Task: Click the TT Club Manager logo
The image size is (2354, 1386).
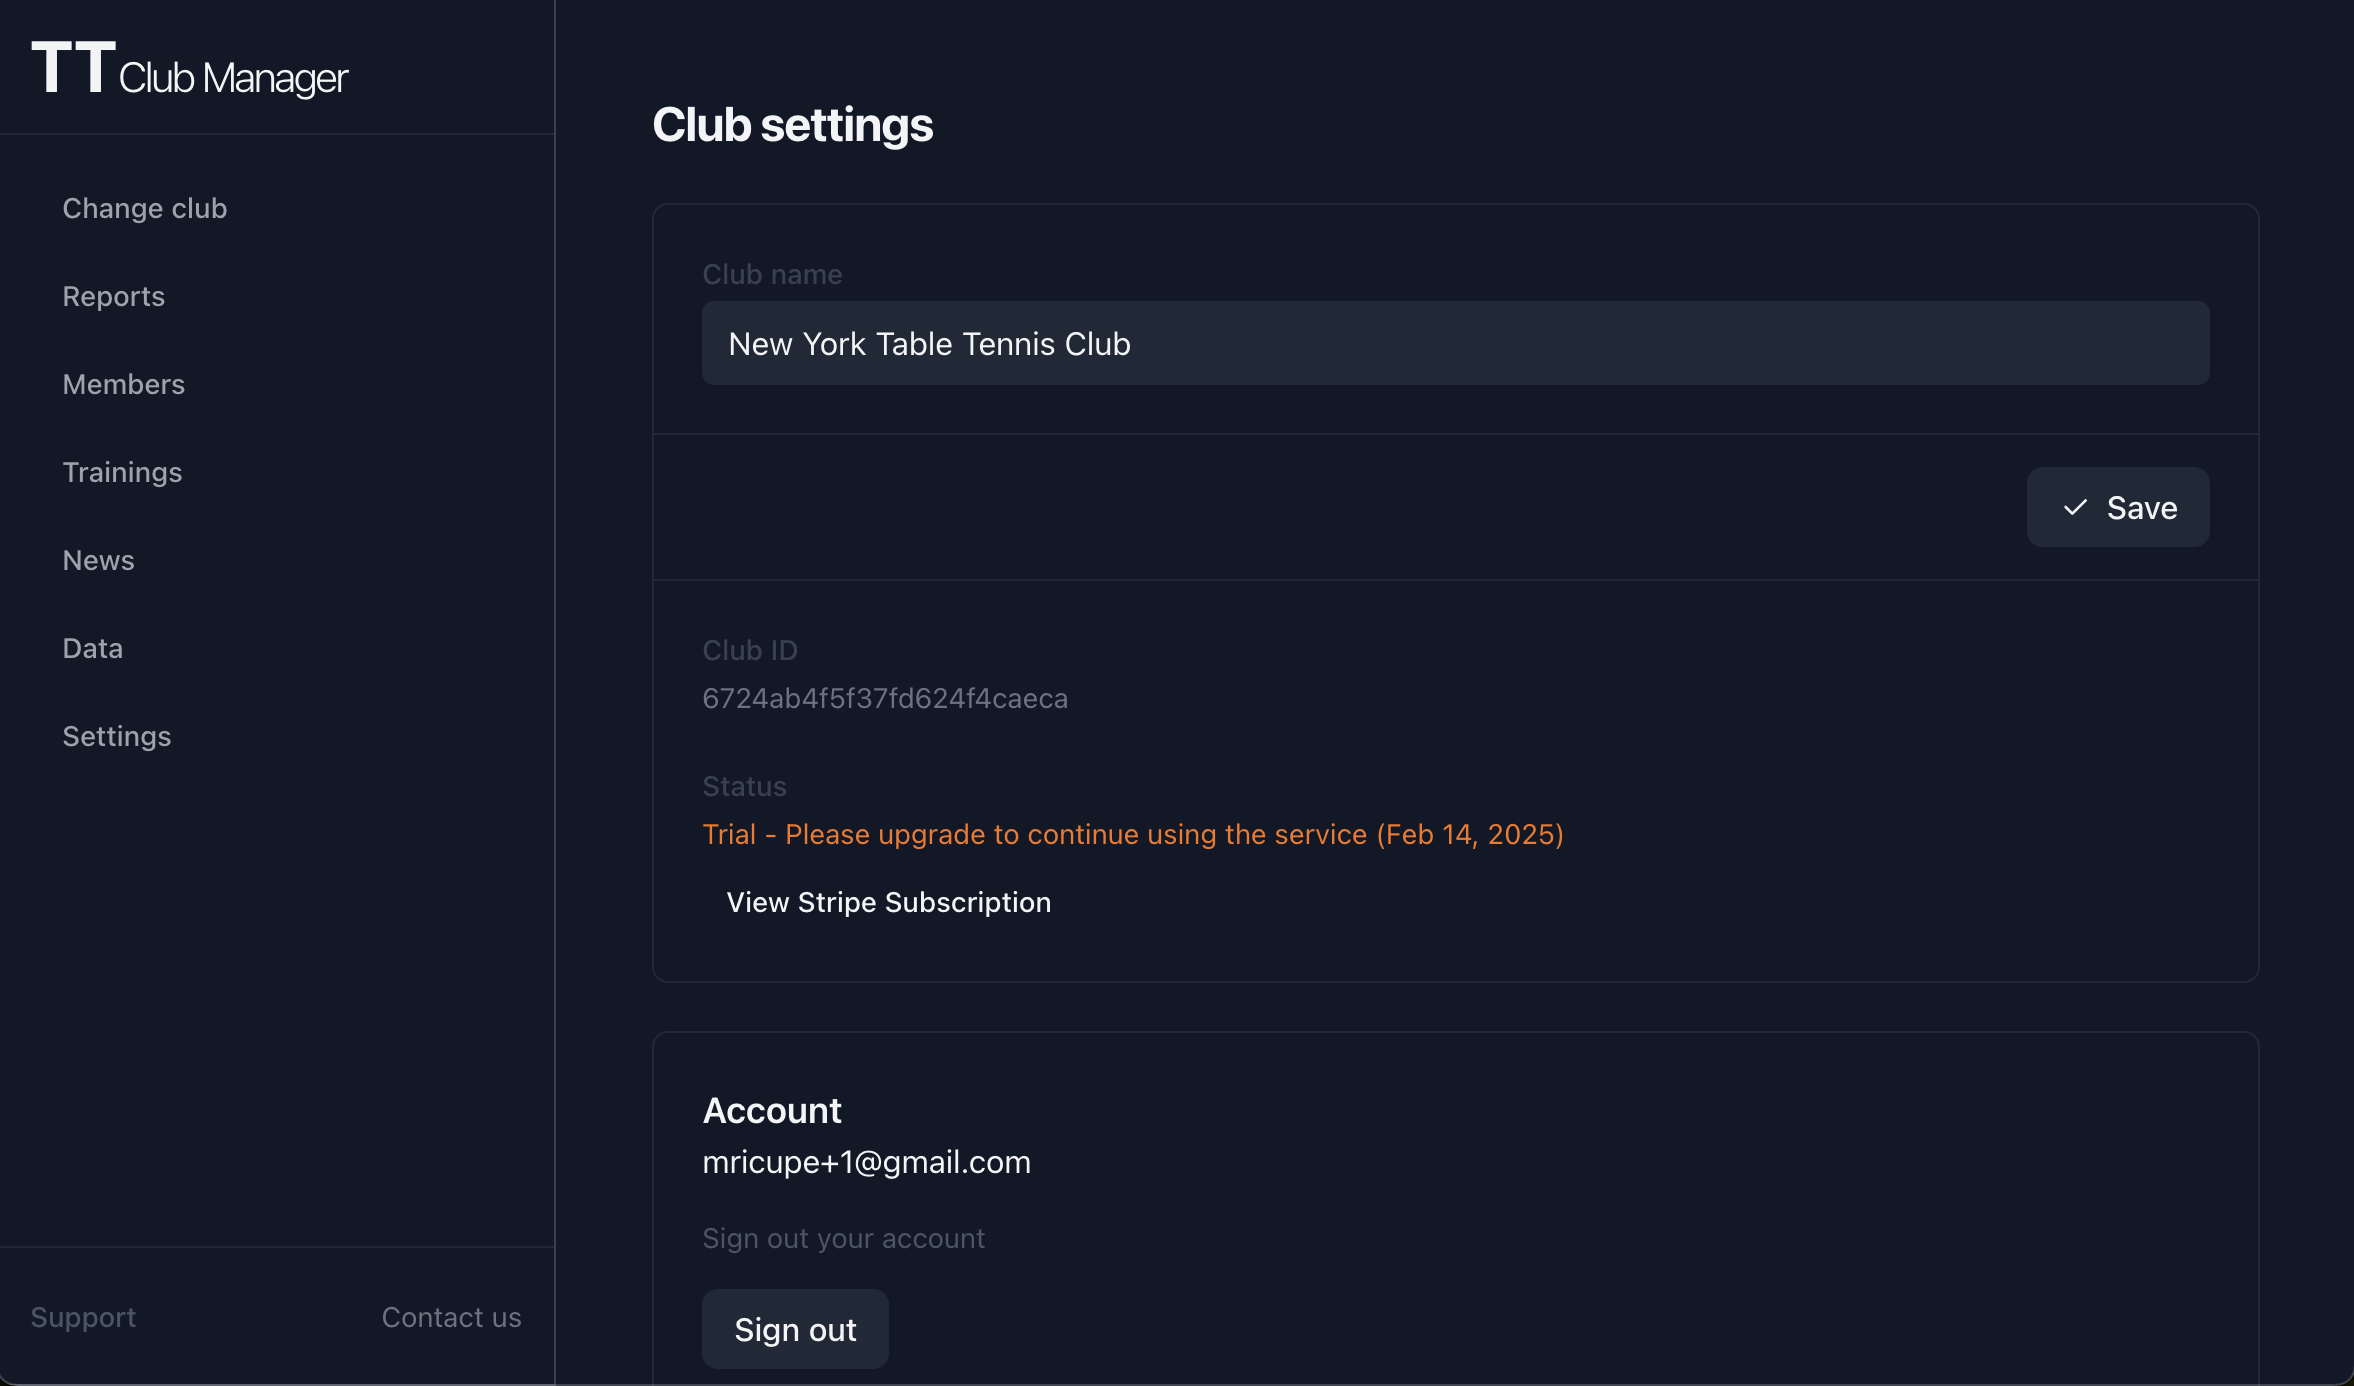Action: point(189,70)
